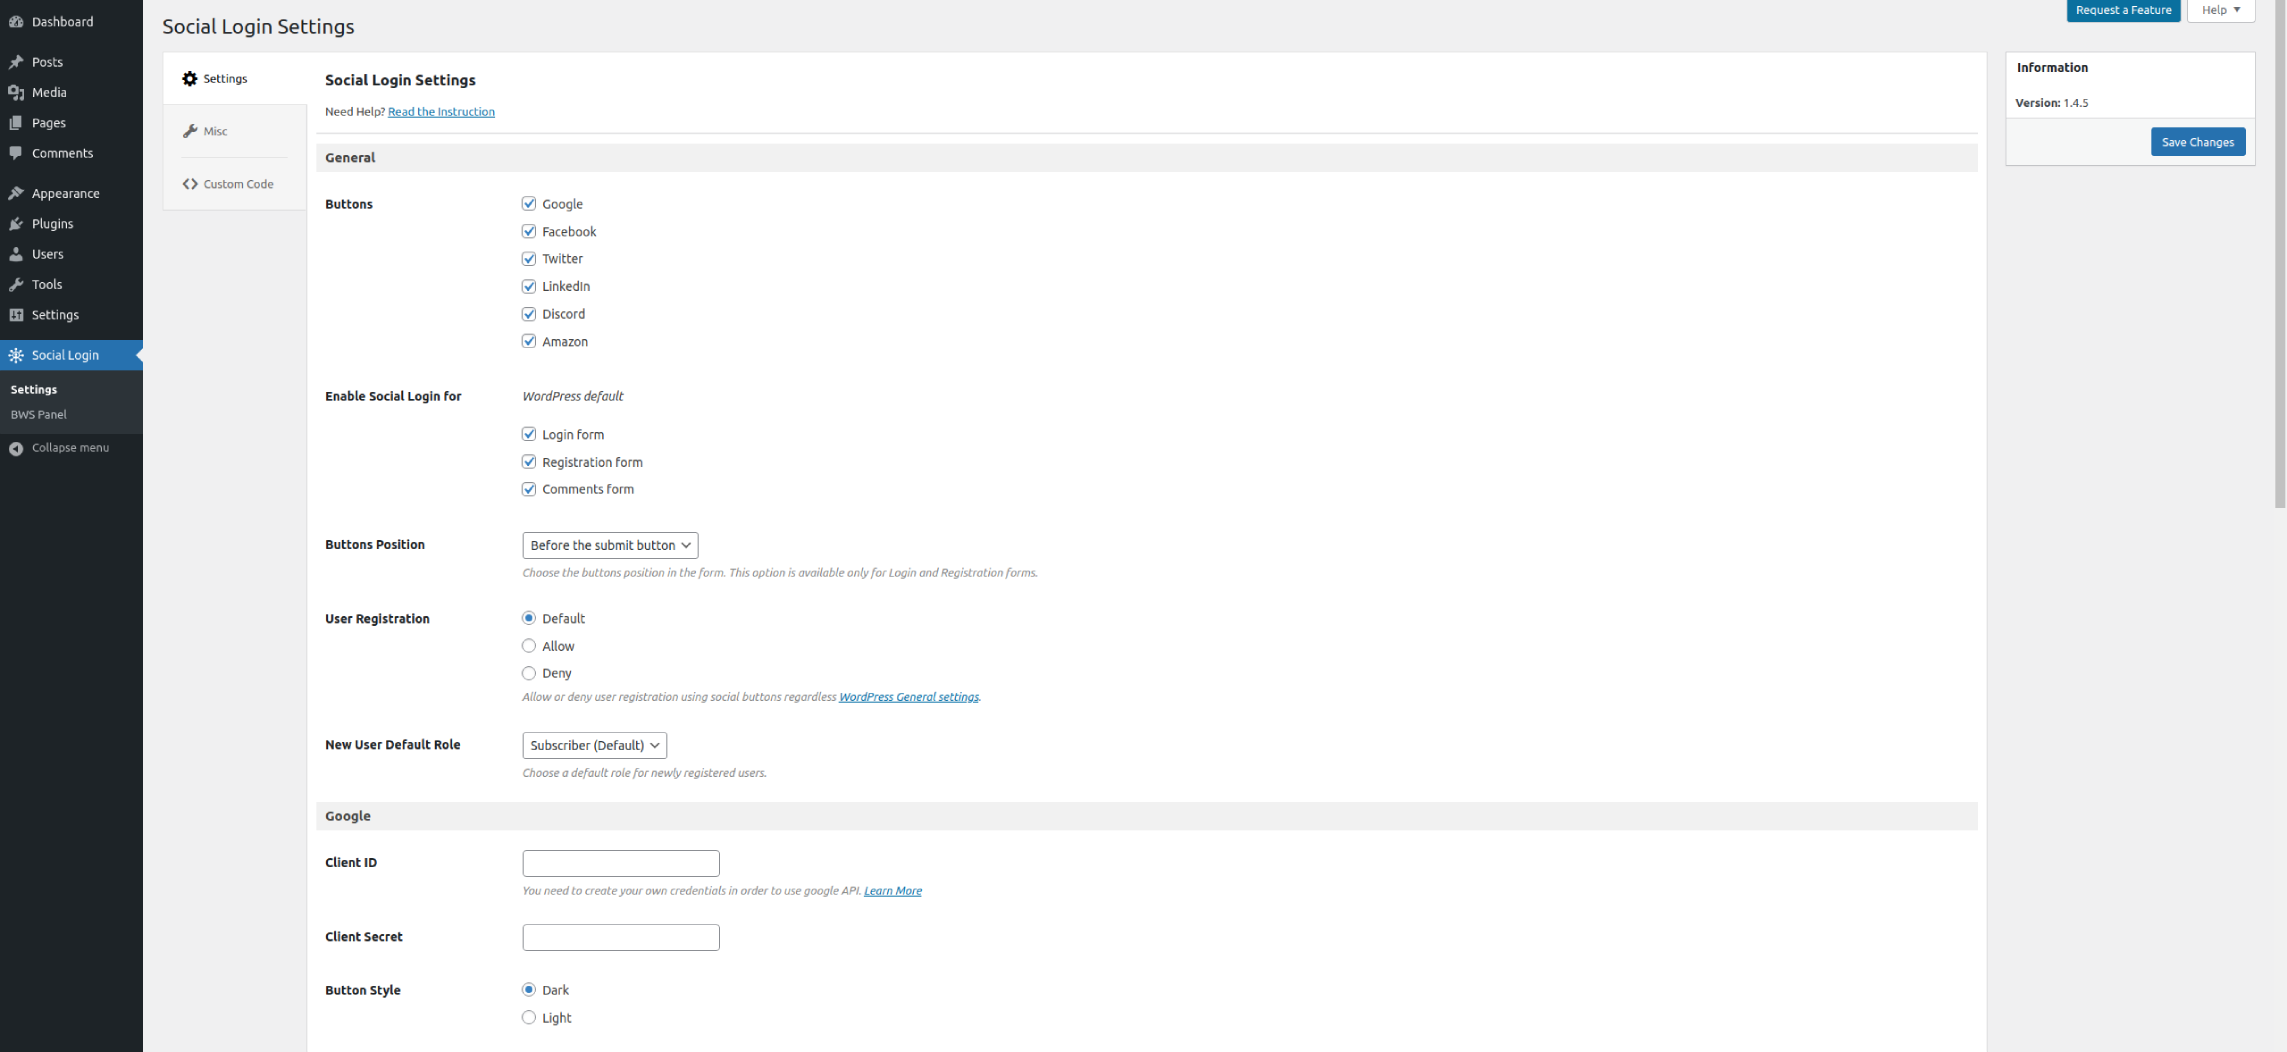Click the Users person icon
The image size is (2287, 1052).
pyautogui.click(x=16, y=254)
